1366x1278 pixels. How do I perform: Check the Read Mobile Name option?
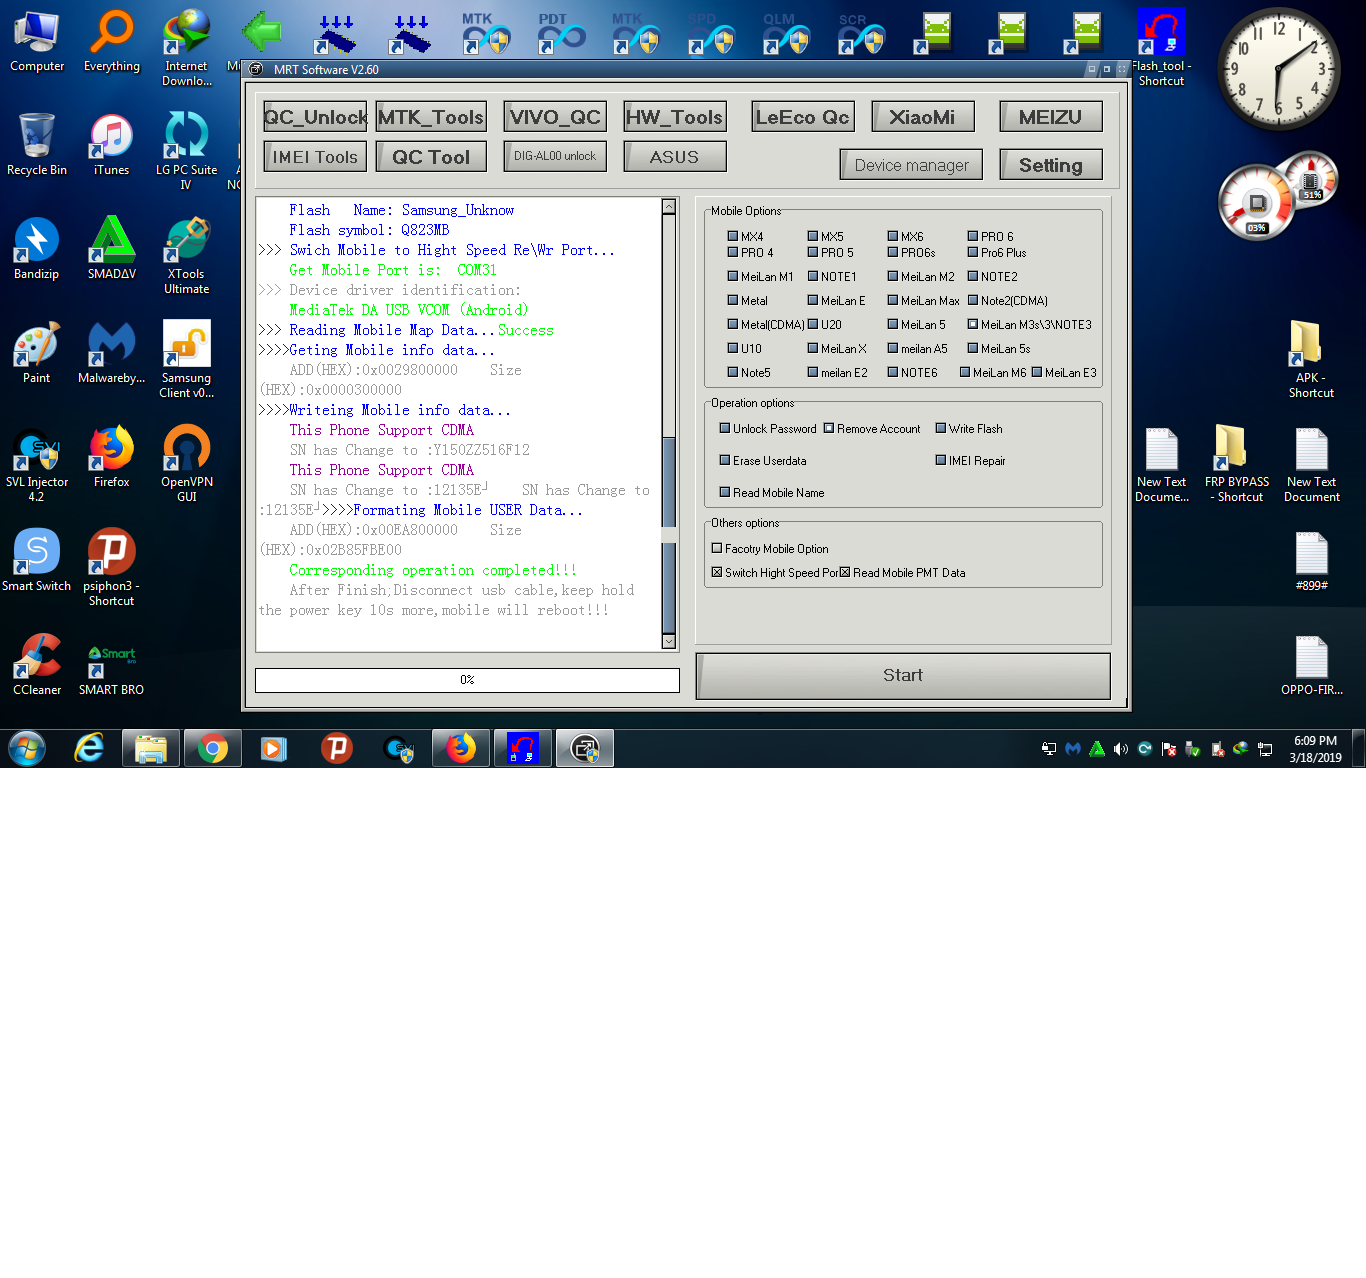pos(725,492)
